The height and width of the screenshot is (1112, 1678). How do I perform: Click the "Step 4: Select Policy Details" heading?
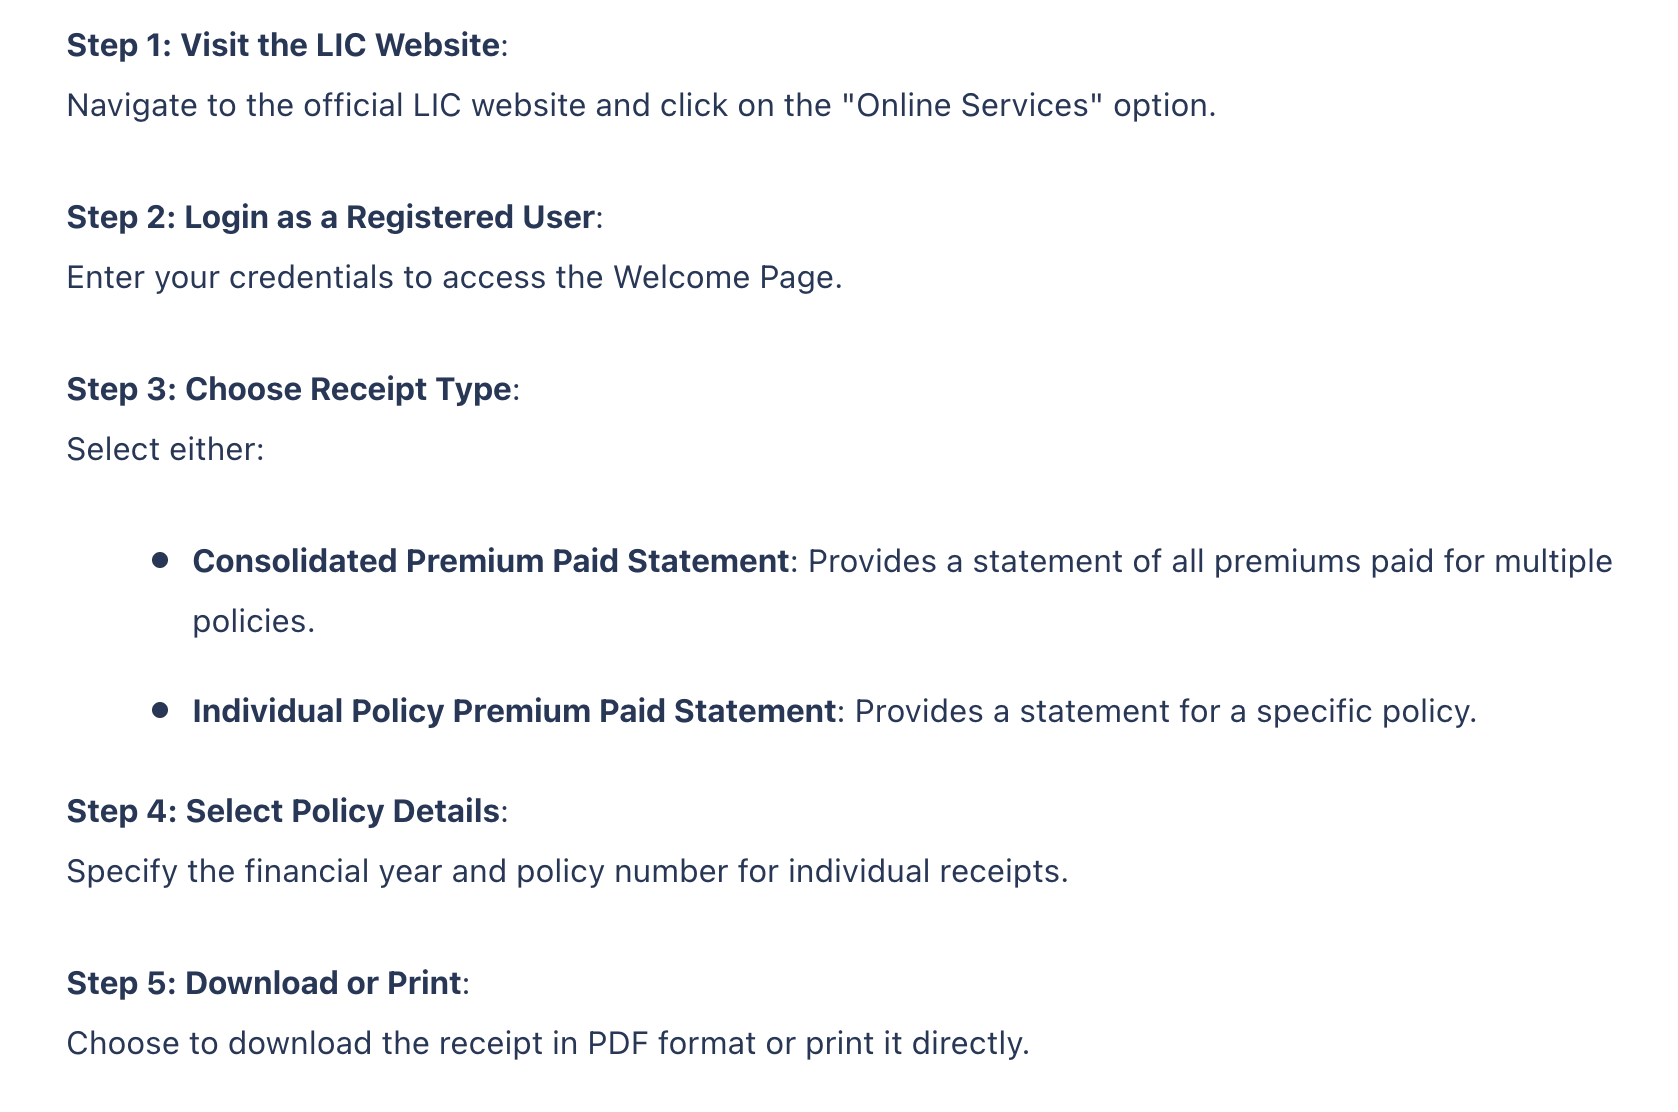pos(283,811)
